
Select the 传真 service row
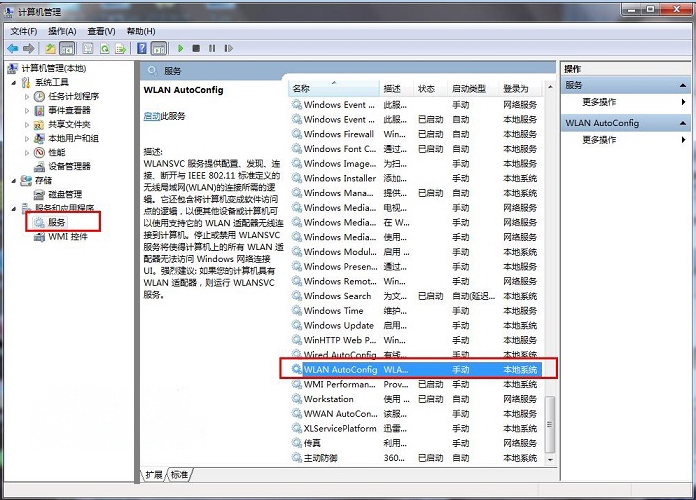pos(416,443)
